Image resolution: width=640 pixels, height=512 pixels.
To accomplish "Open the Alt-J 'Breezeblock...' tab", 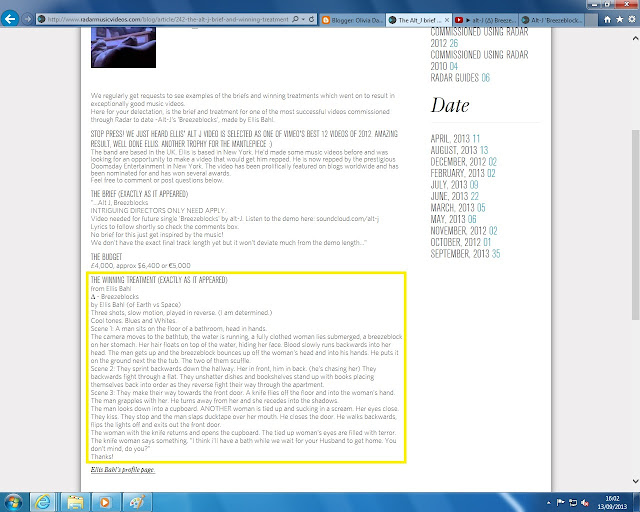I will coord(551,20).
